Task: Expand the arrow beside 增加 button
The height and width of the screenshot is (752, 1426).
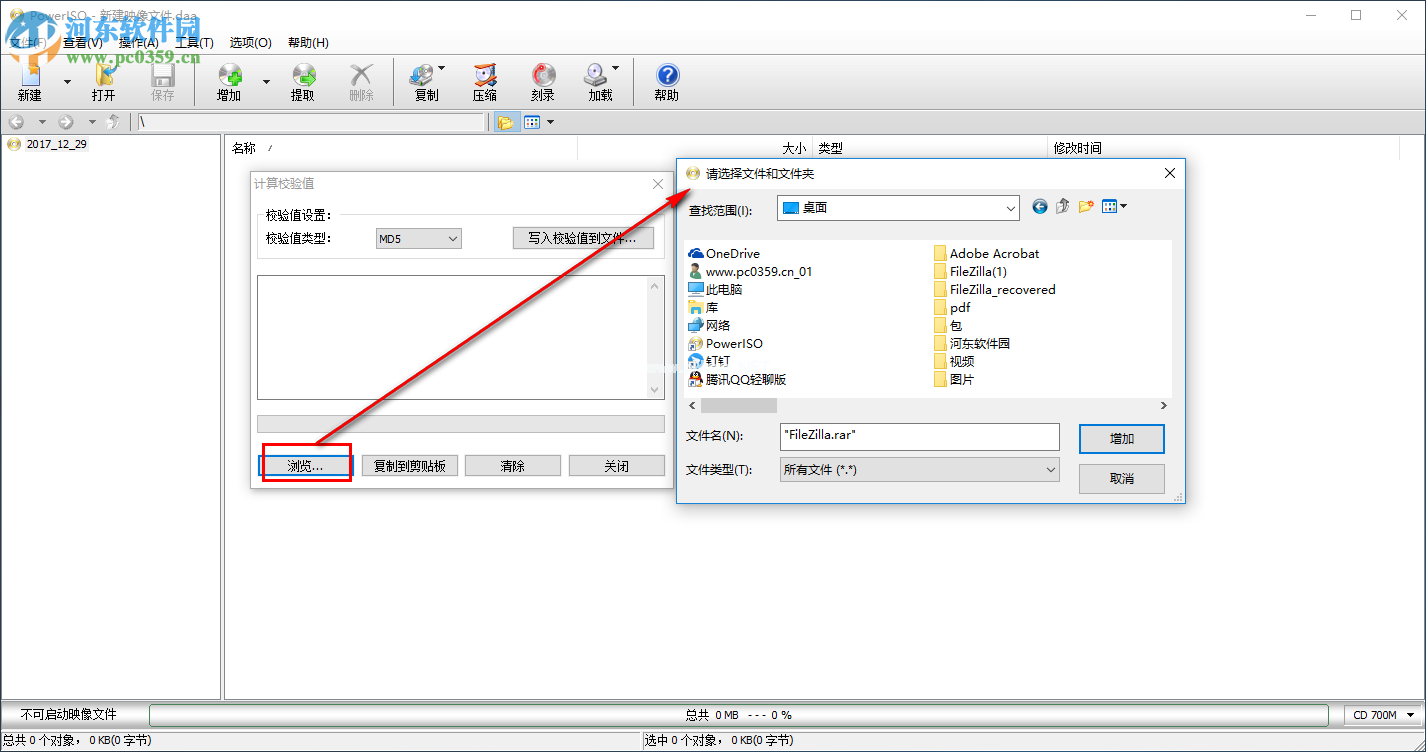Action: coord(266,82)
